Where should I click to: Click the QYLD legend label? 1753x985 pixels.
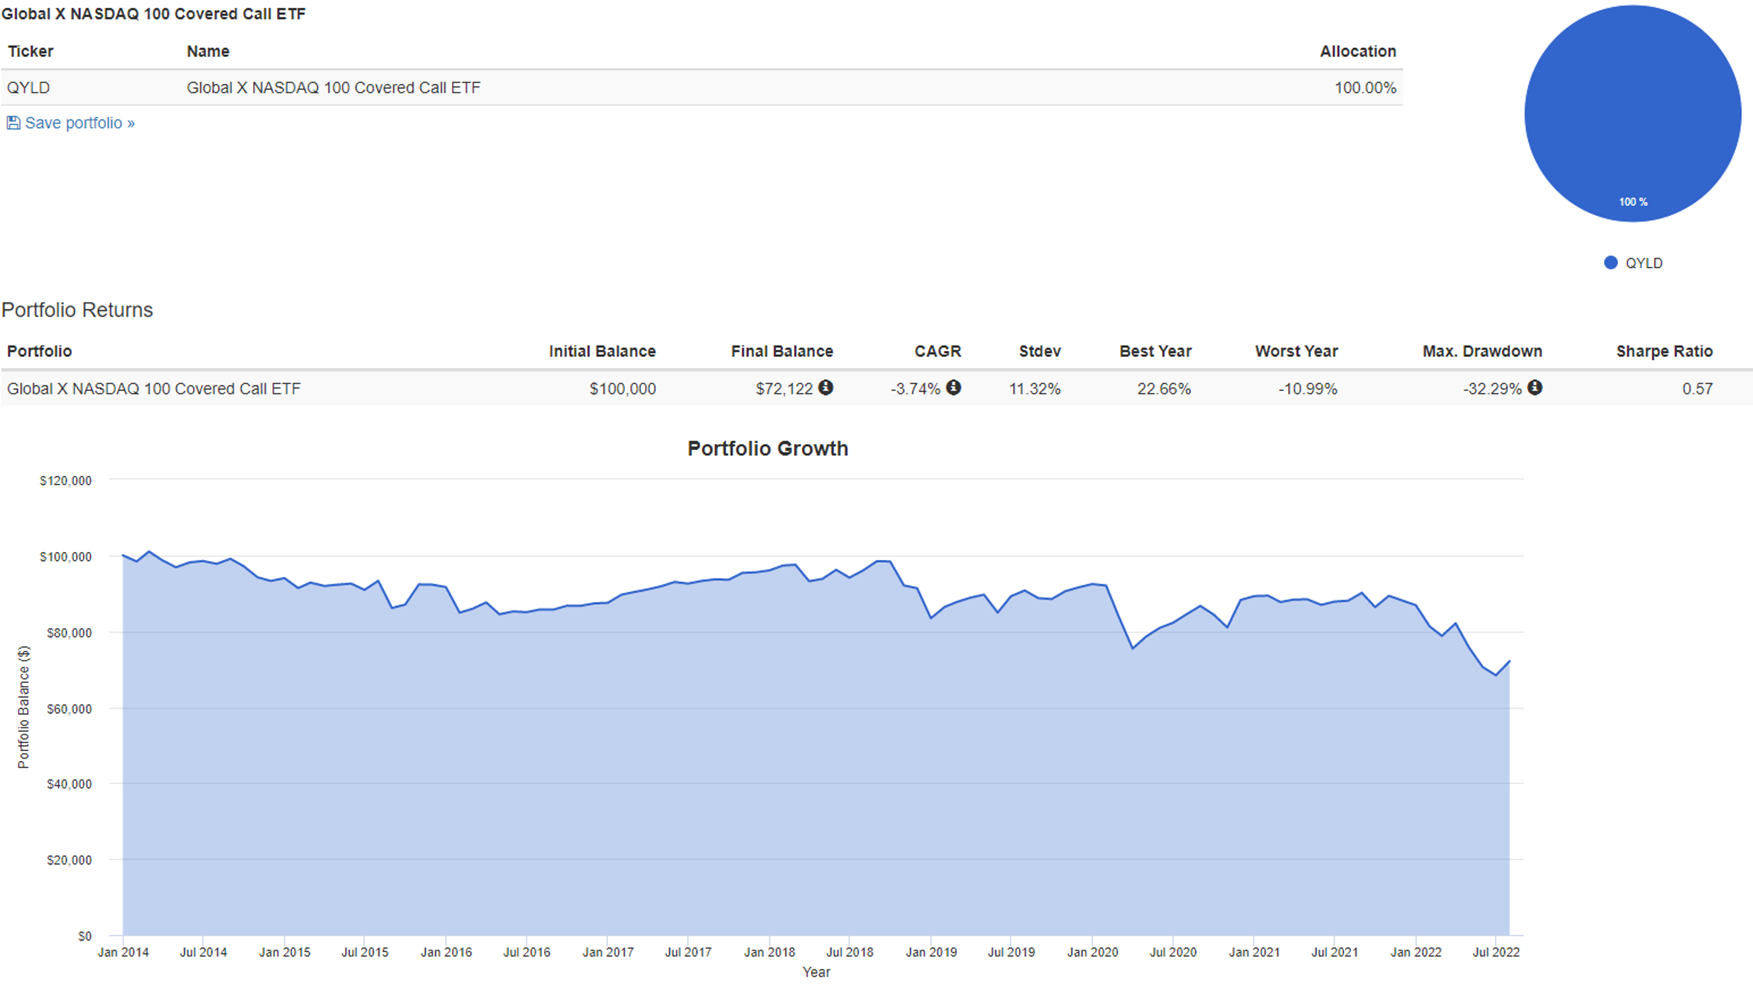1644,263
